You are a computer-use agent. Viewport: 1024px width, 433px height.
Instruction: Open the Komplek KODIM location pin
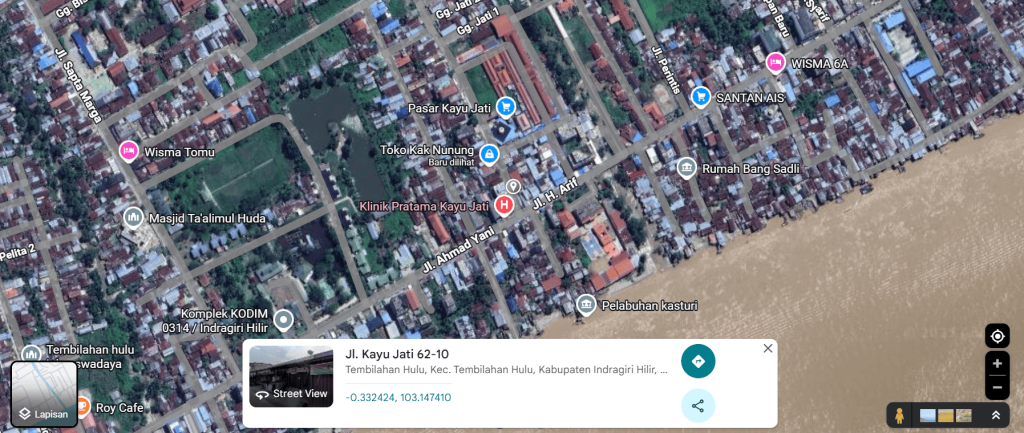[283, 320]
